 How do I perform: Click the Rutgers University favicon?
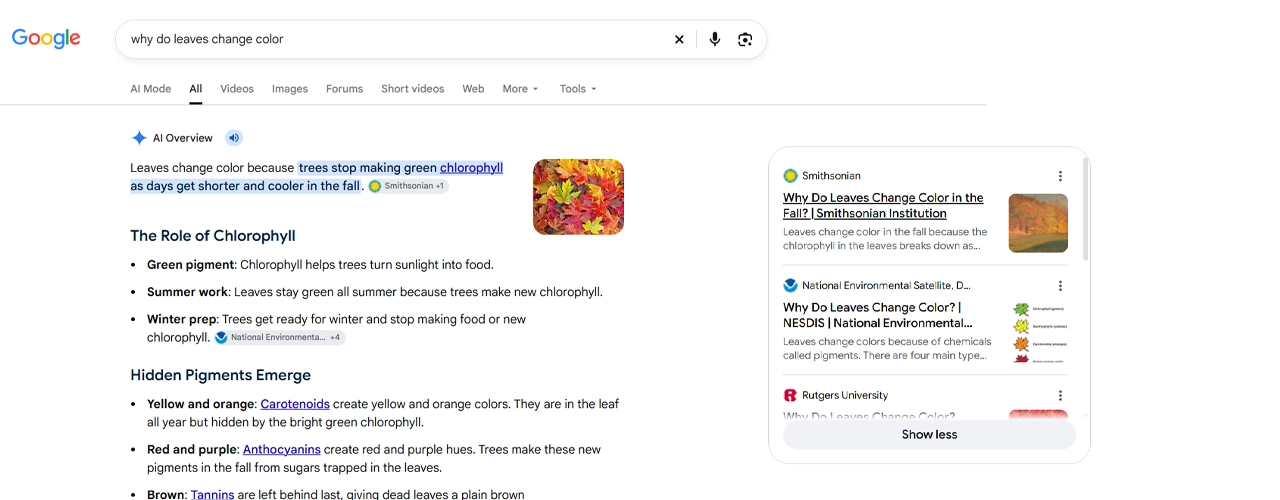(790, 396)
